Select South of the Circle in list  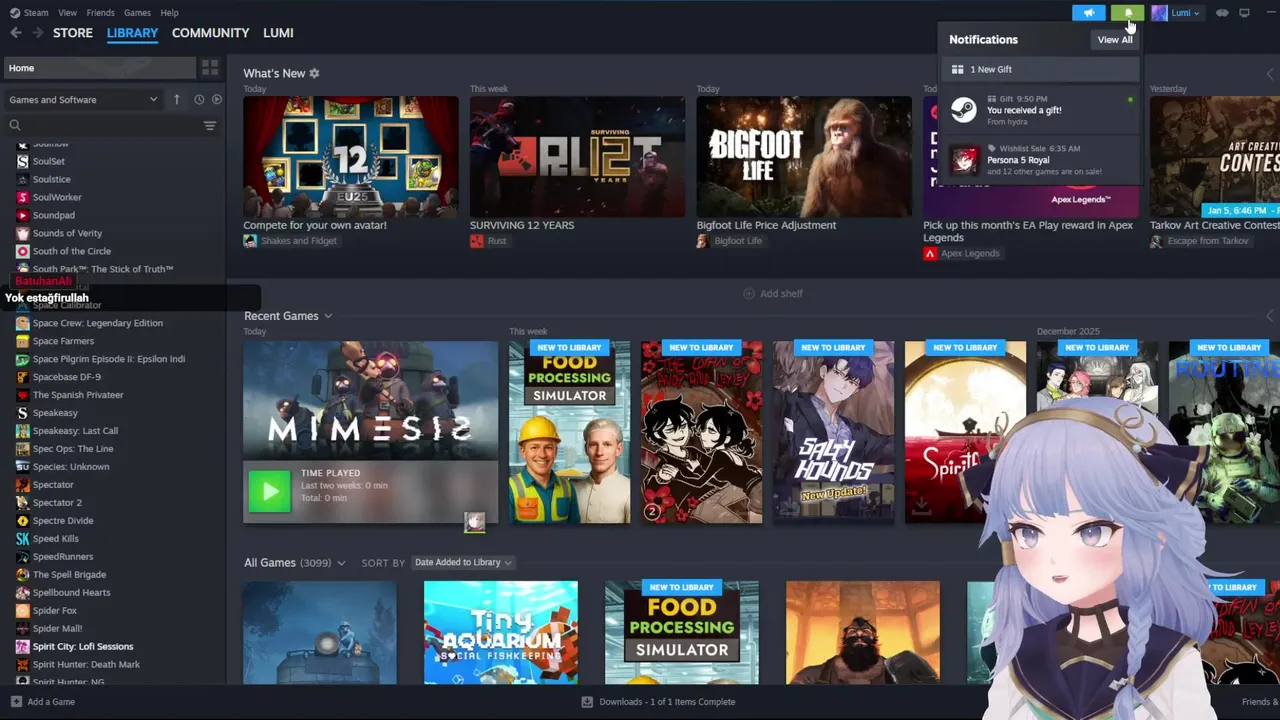point(72,251)
